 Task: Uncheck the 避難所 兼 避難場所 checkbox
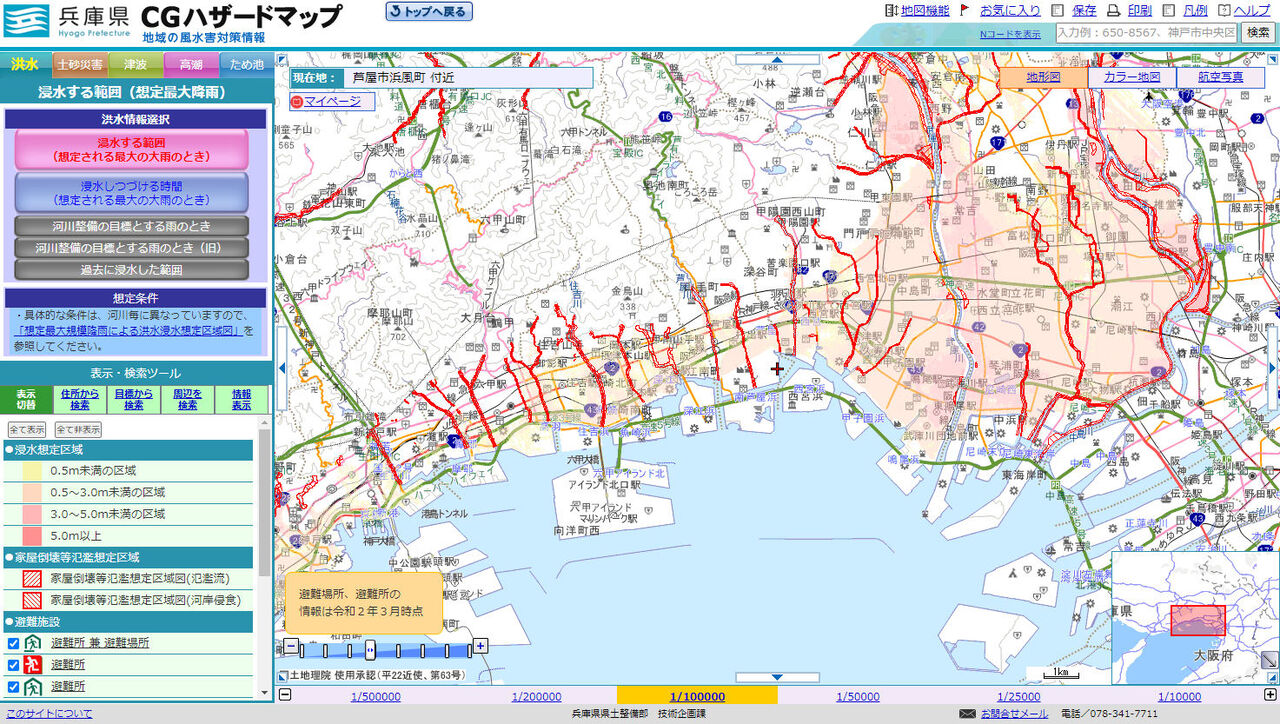click(13, 643)
